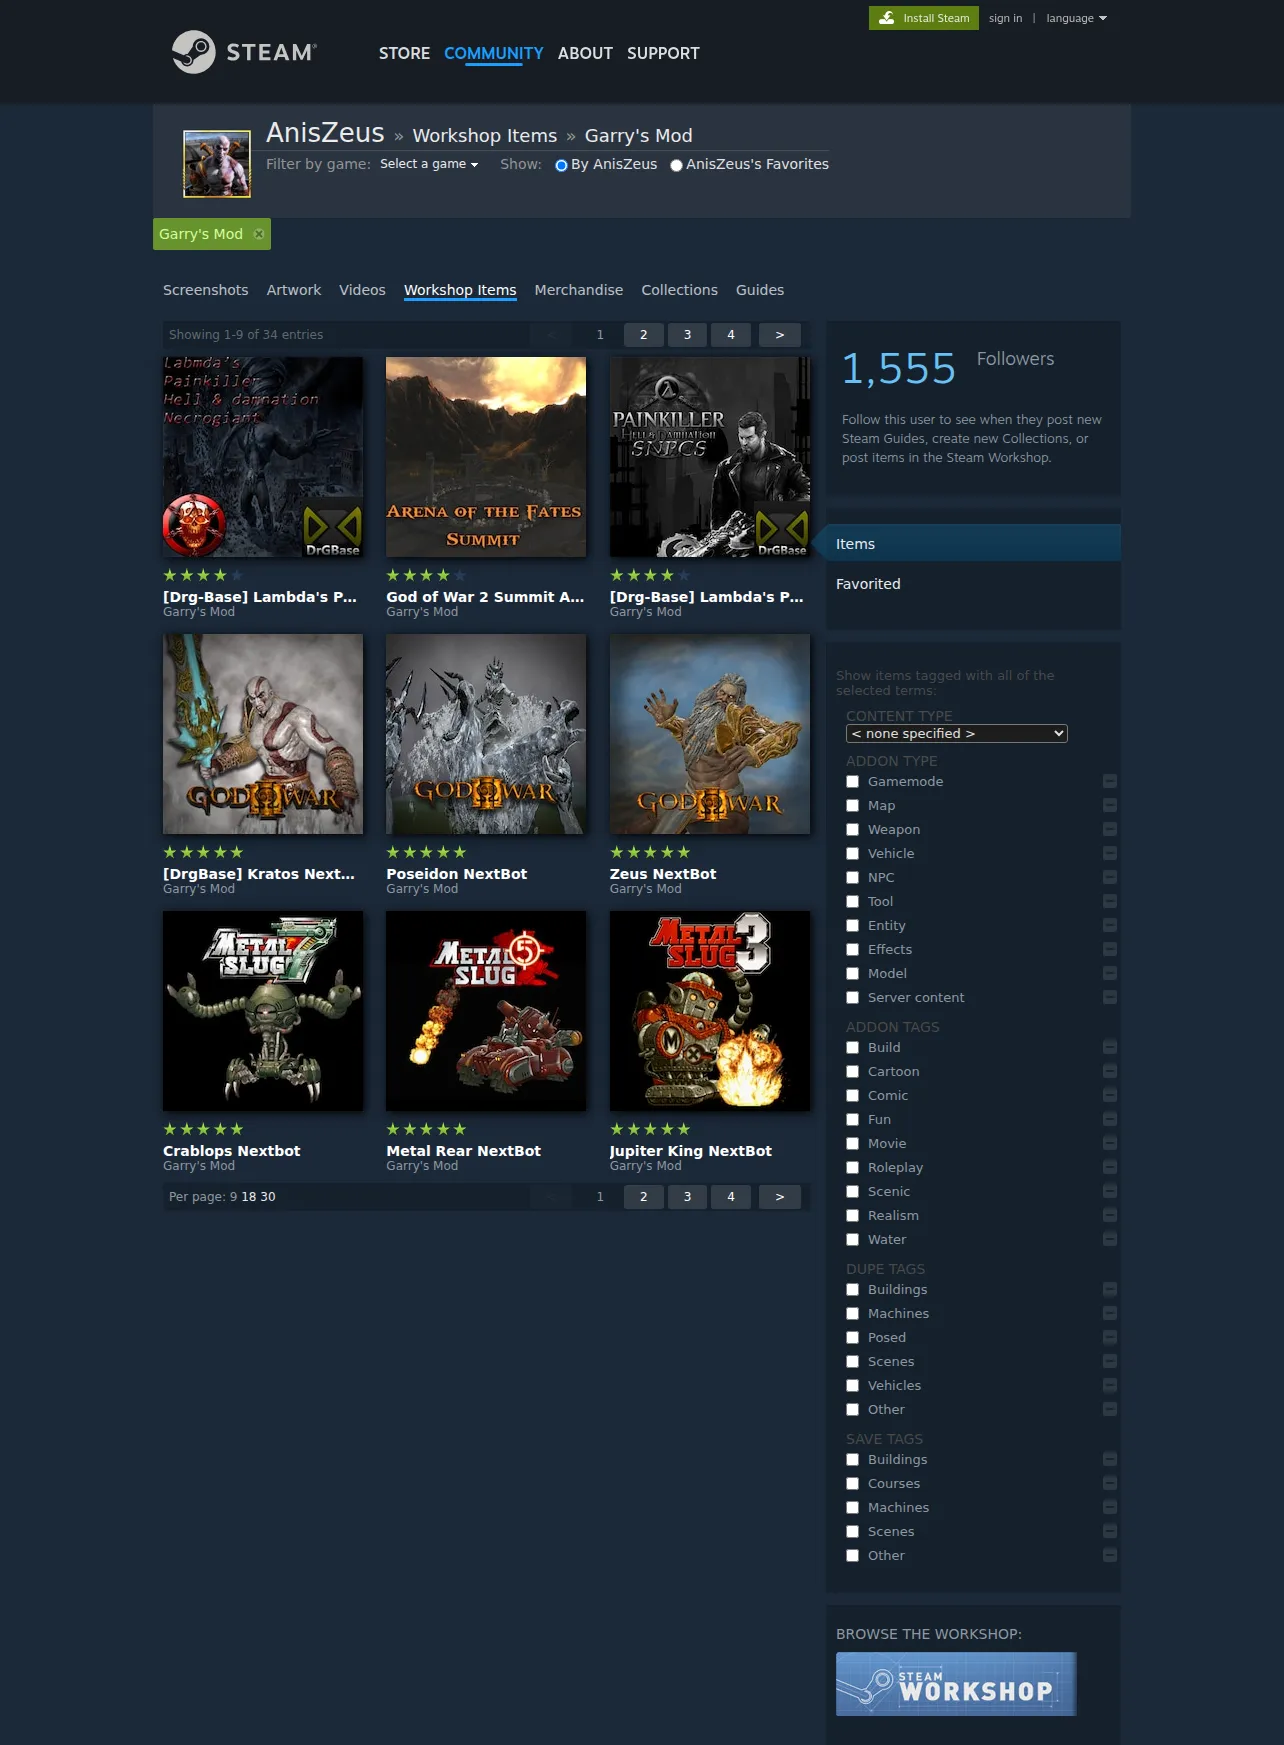1284x1745 pixels.
Task: Switch to the Collections tab
Action: coord(680,290)
